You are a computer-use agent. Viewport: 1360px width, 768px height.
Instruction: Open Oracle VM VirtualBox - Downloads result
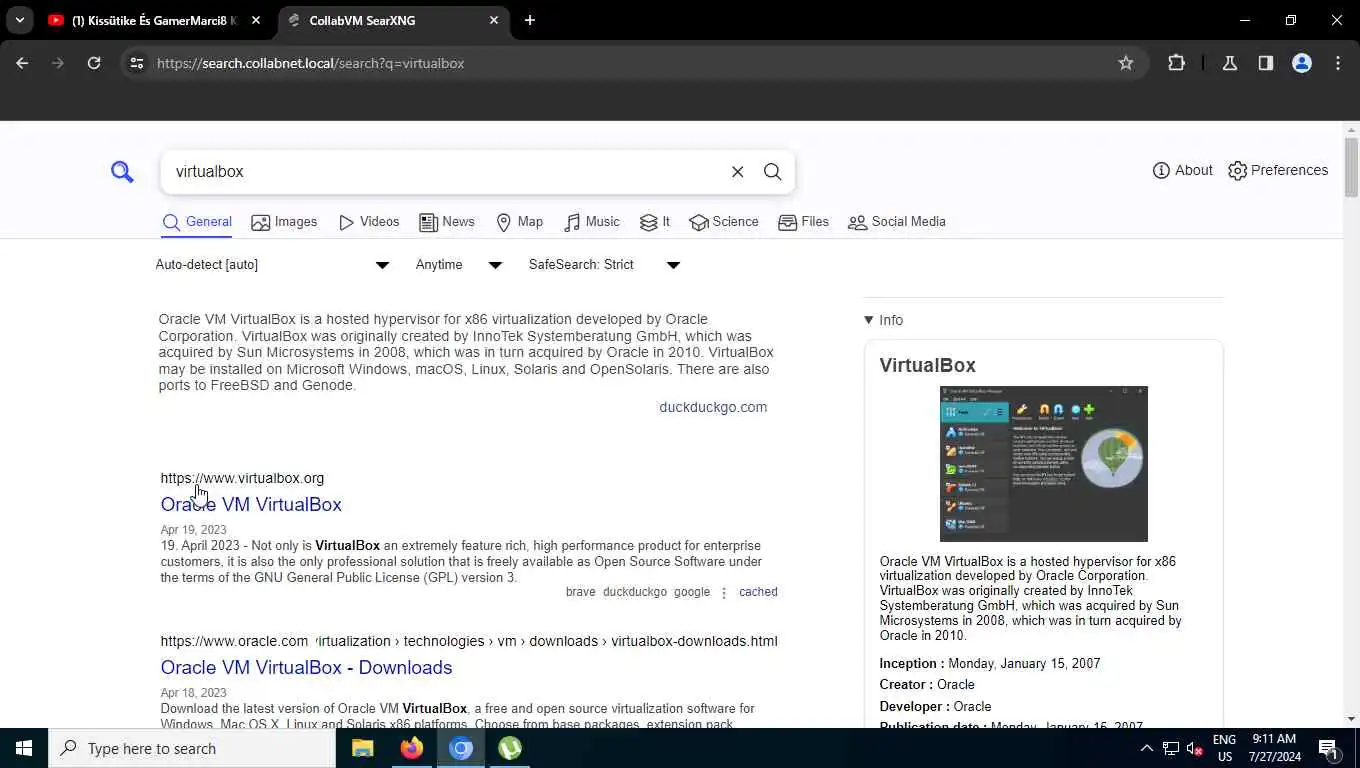tap(306, 667)
